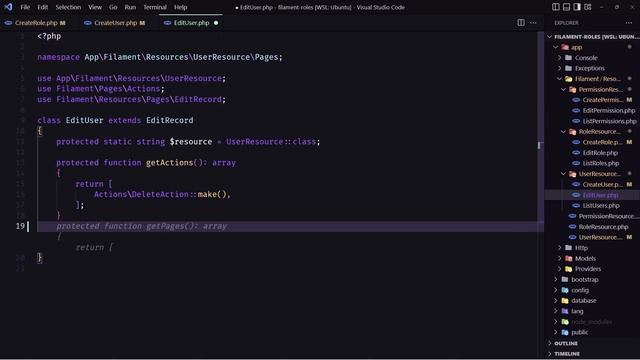The height and width of the screenshot is (360, 640).
Task: Click on getActions function name in code
Action: click(169, 163)
